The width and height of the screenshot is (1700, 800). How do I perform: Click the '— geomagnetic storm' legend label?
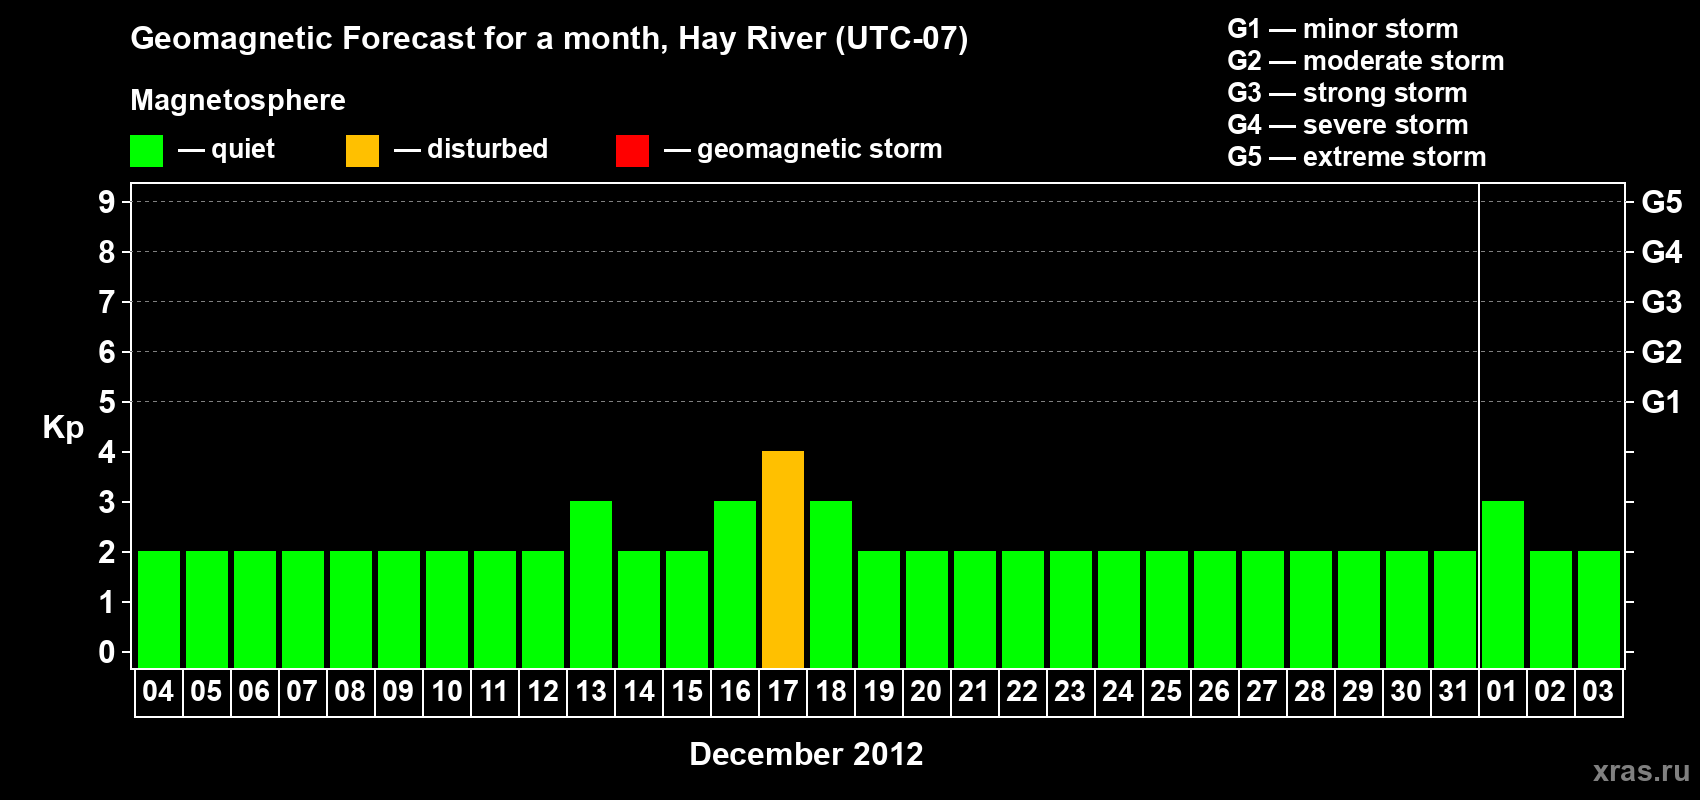803,150
